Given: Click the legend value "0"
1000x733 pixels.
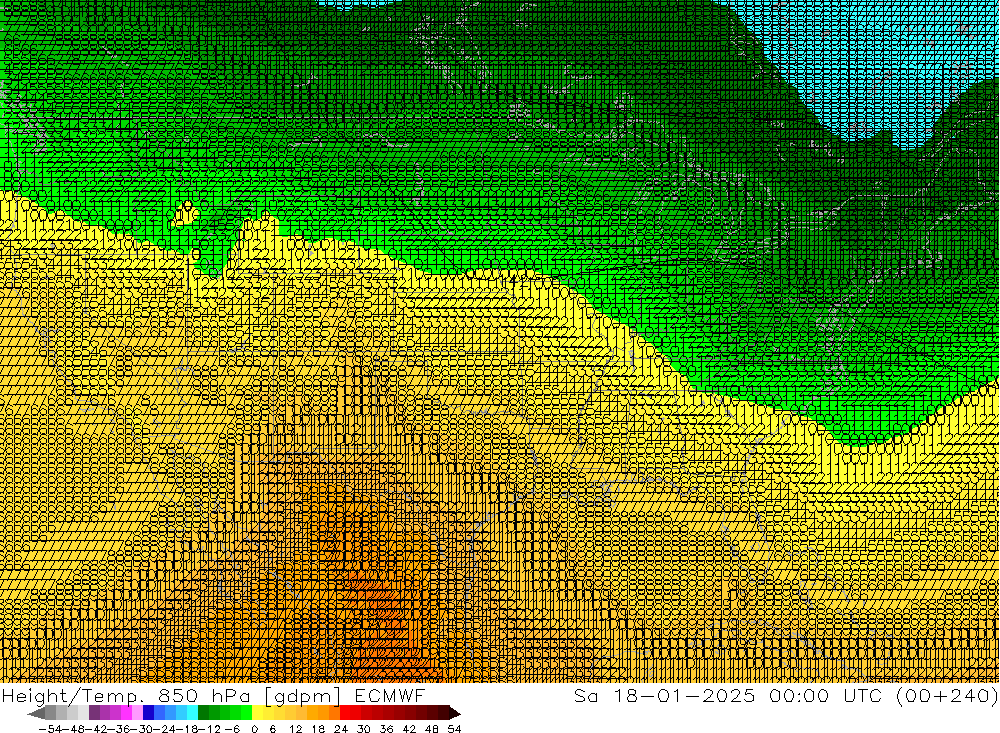Looking at the screenshot, I should [x=254, y=729].
